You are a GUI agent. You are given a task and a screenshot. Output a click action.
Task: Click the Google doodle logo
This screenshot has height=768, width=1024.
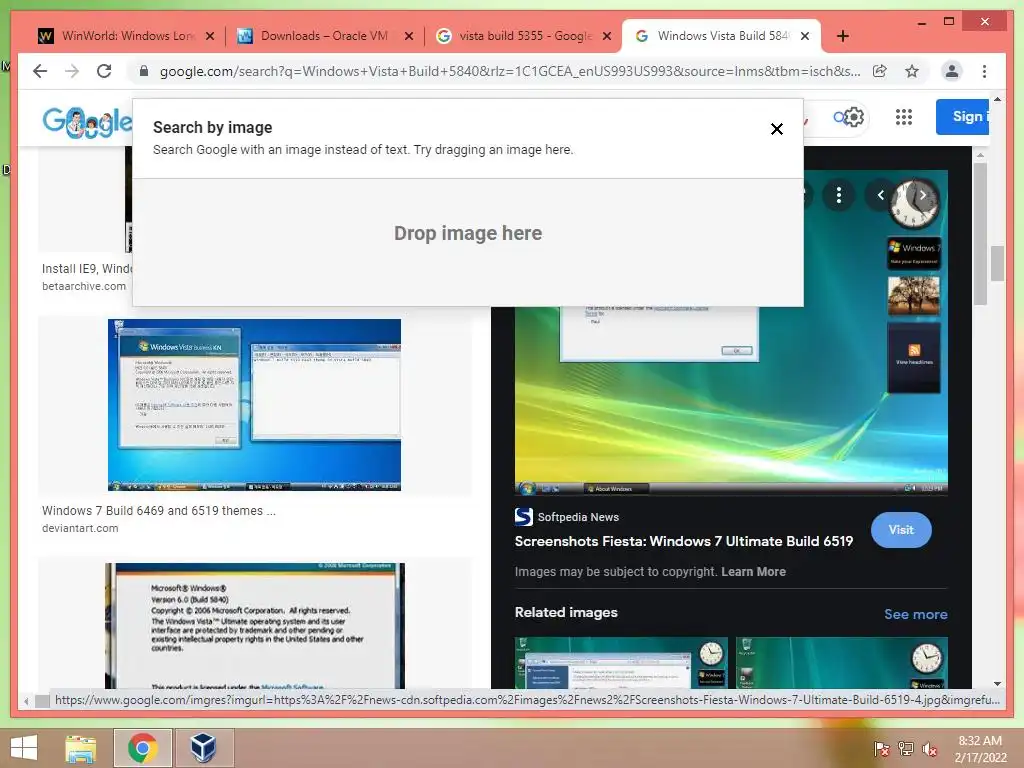87,121
